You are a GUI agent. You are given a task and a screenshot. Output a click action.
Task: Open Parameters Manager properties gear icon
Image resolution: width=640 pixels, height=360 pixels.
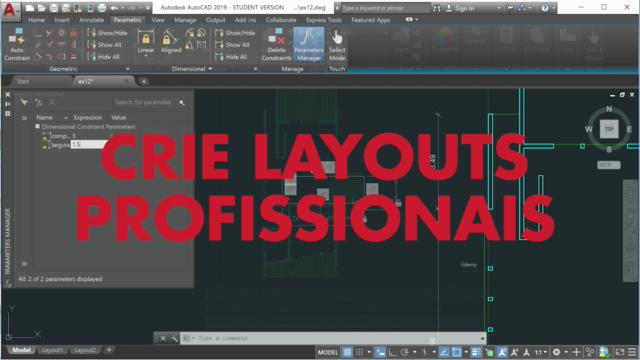(x=8, y=113)
